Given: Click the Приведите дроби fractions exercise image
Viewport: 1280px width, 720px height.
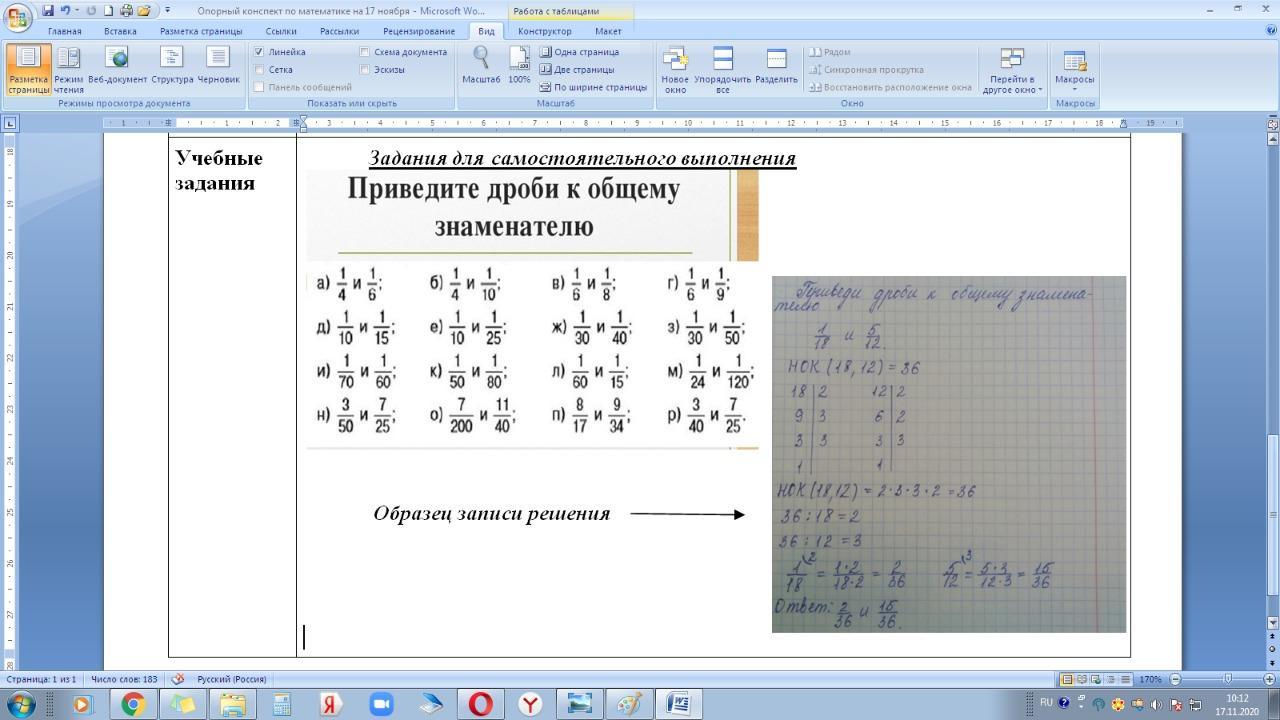Looking at the screenshot, I should pos(532,309).
